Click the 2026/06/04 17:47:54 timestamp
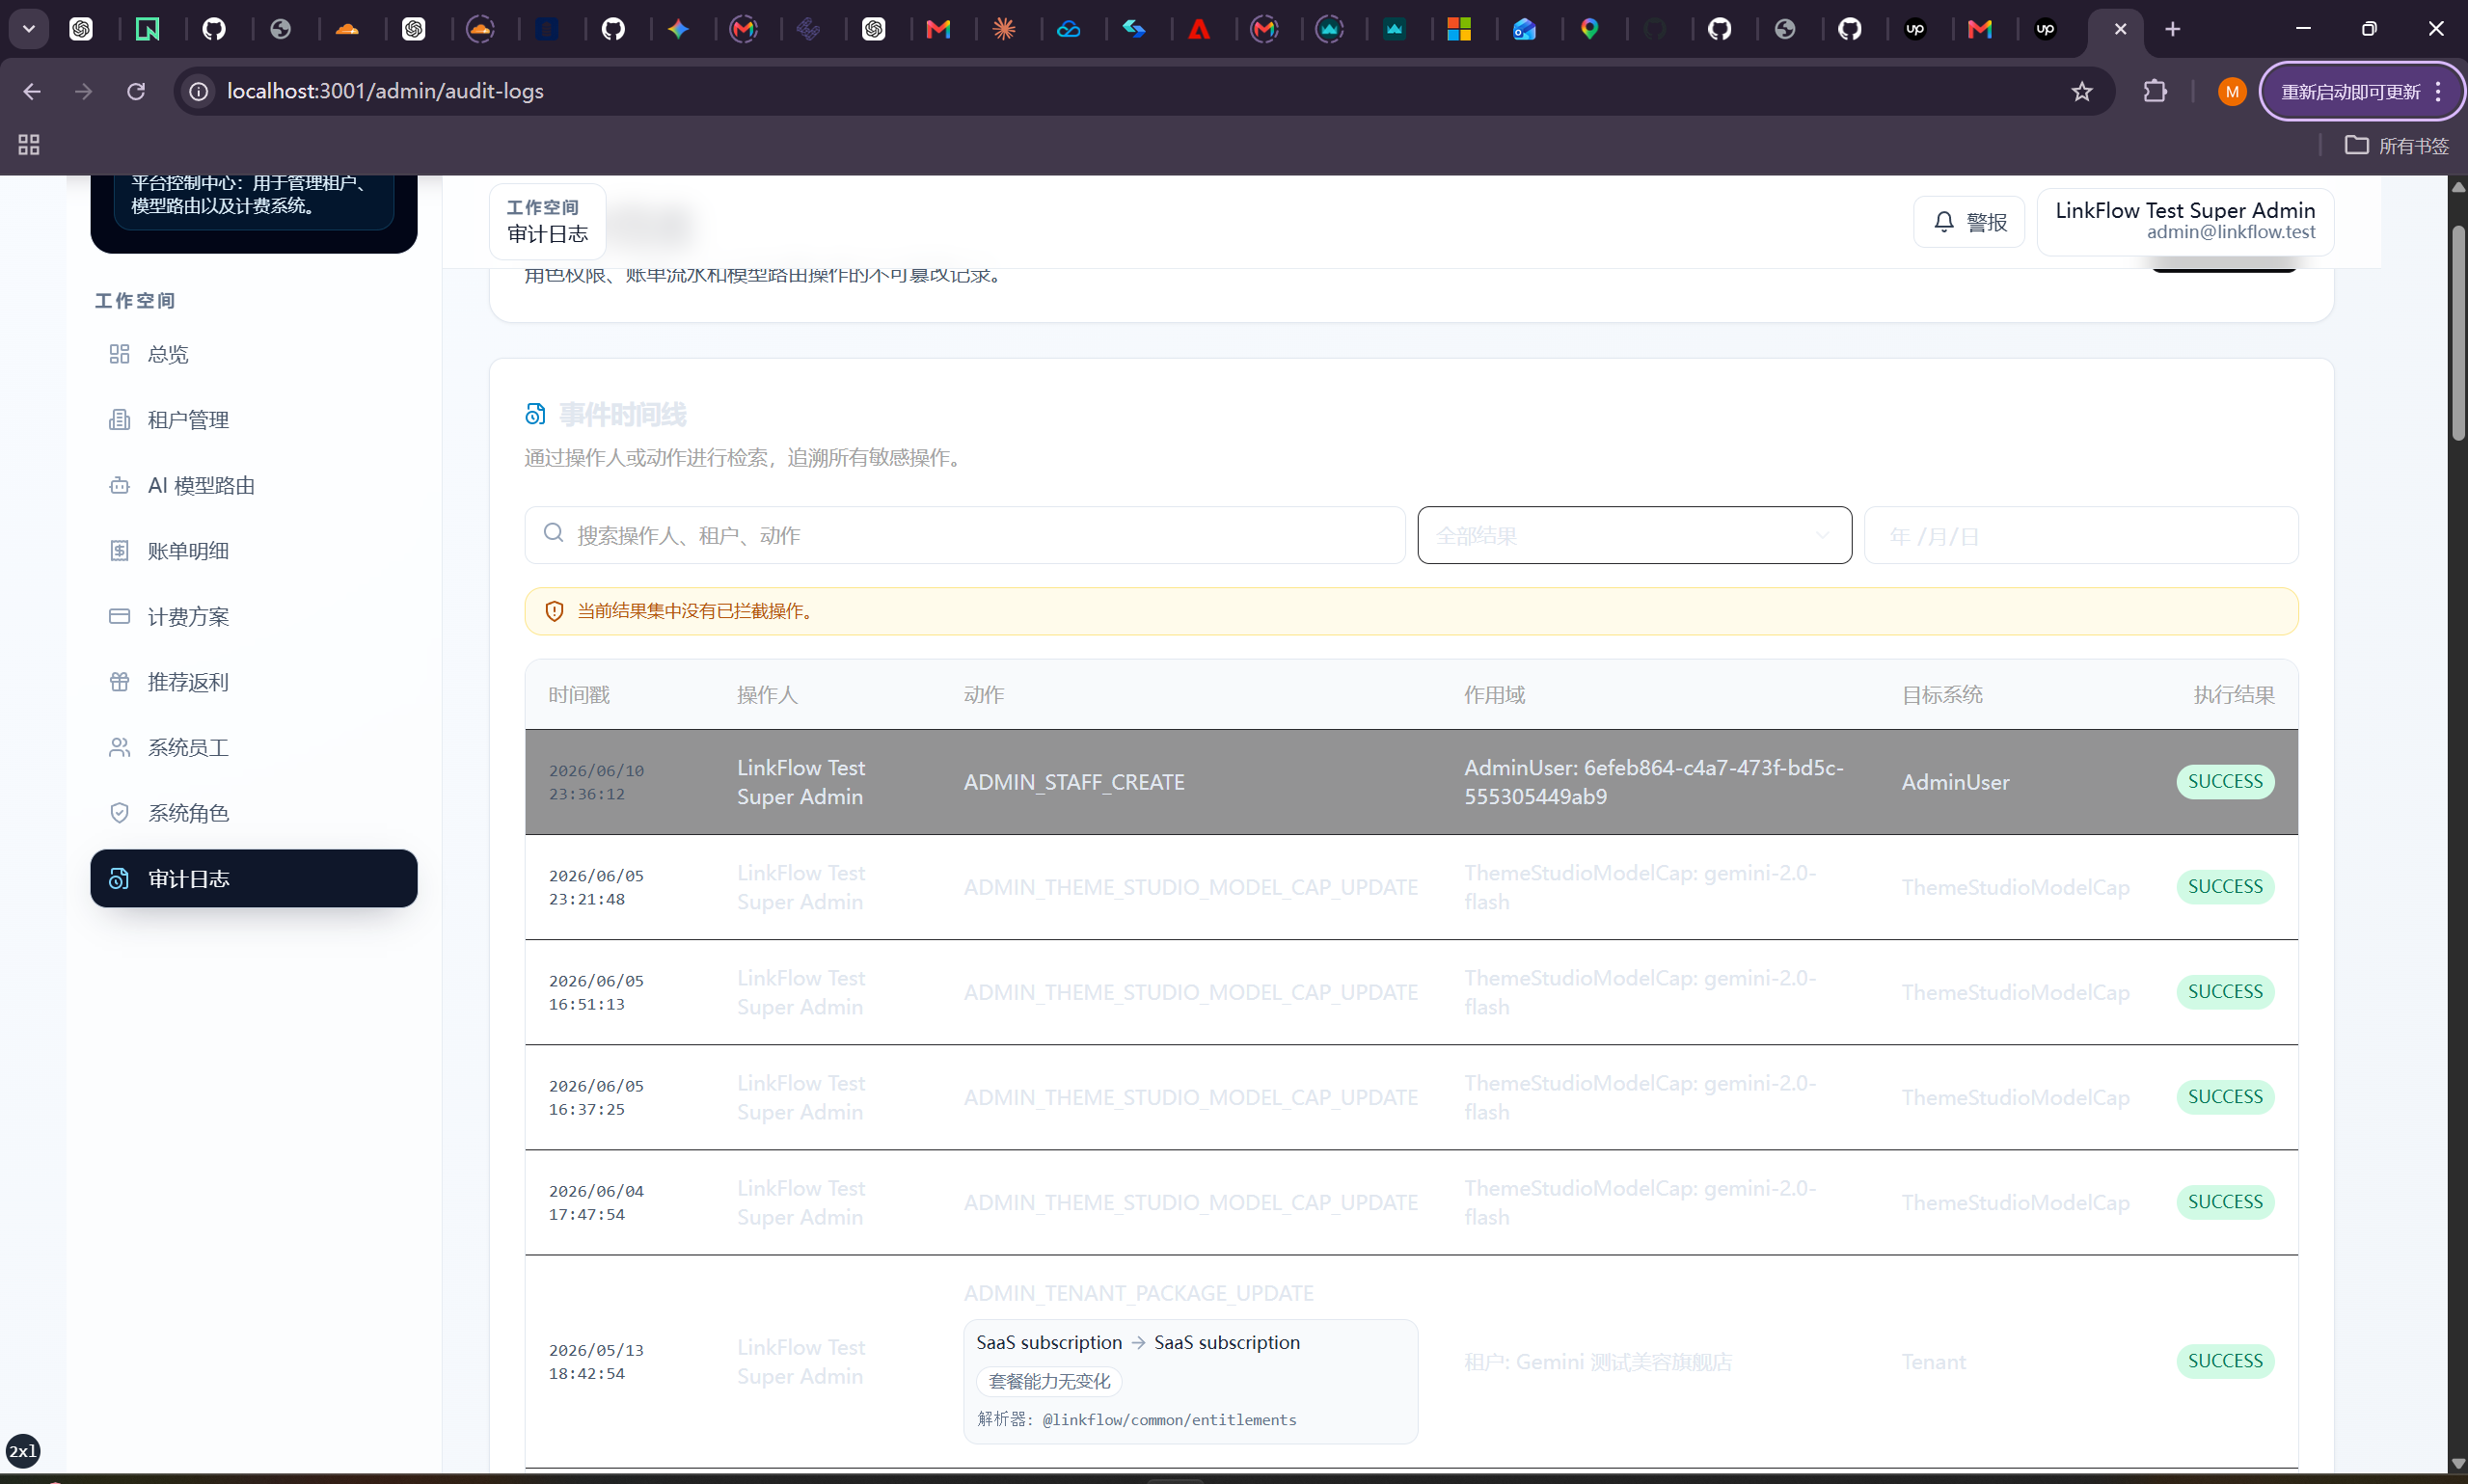 point(596,1202)
